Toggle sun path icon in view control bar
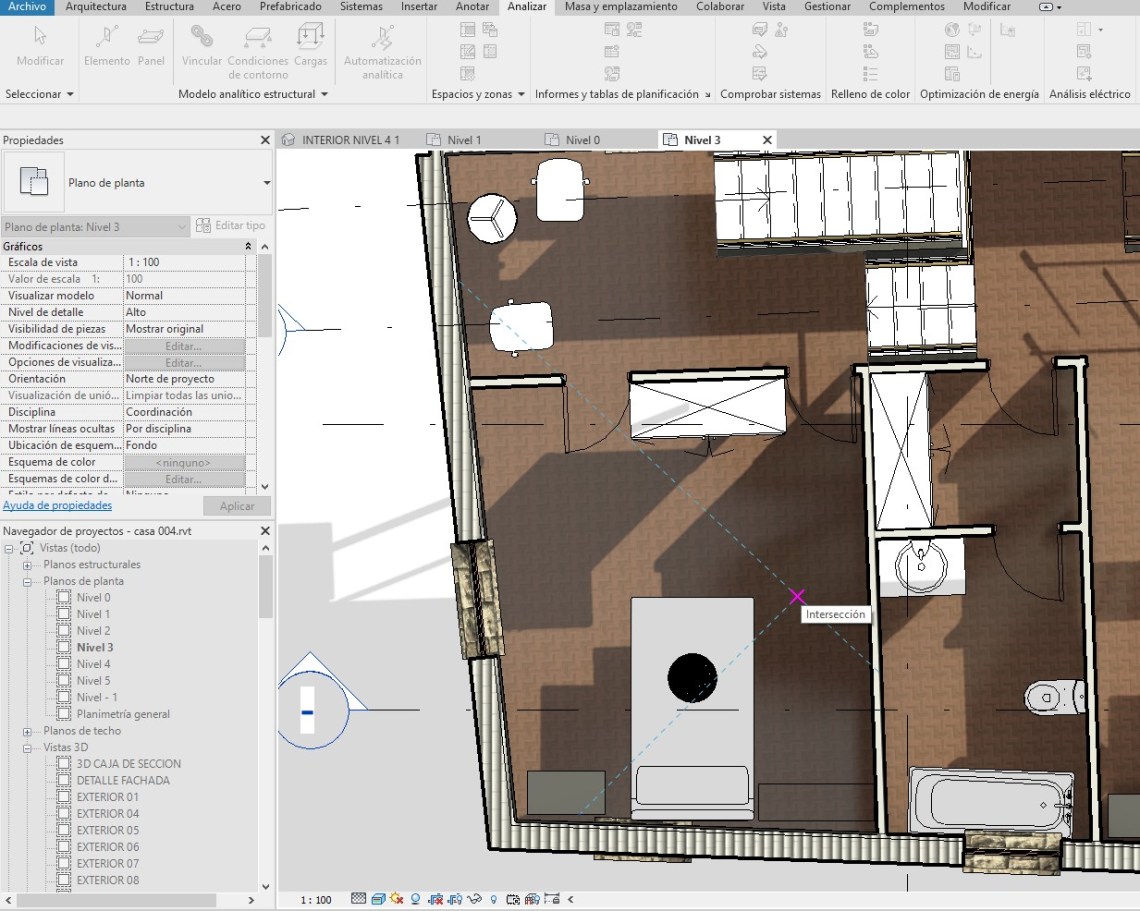This screenshot has height=911, width=1140. point(396,899)
